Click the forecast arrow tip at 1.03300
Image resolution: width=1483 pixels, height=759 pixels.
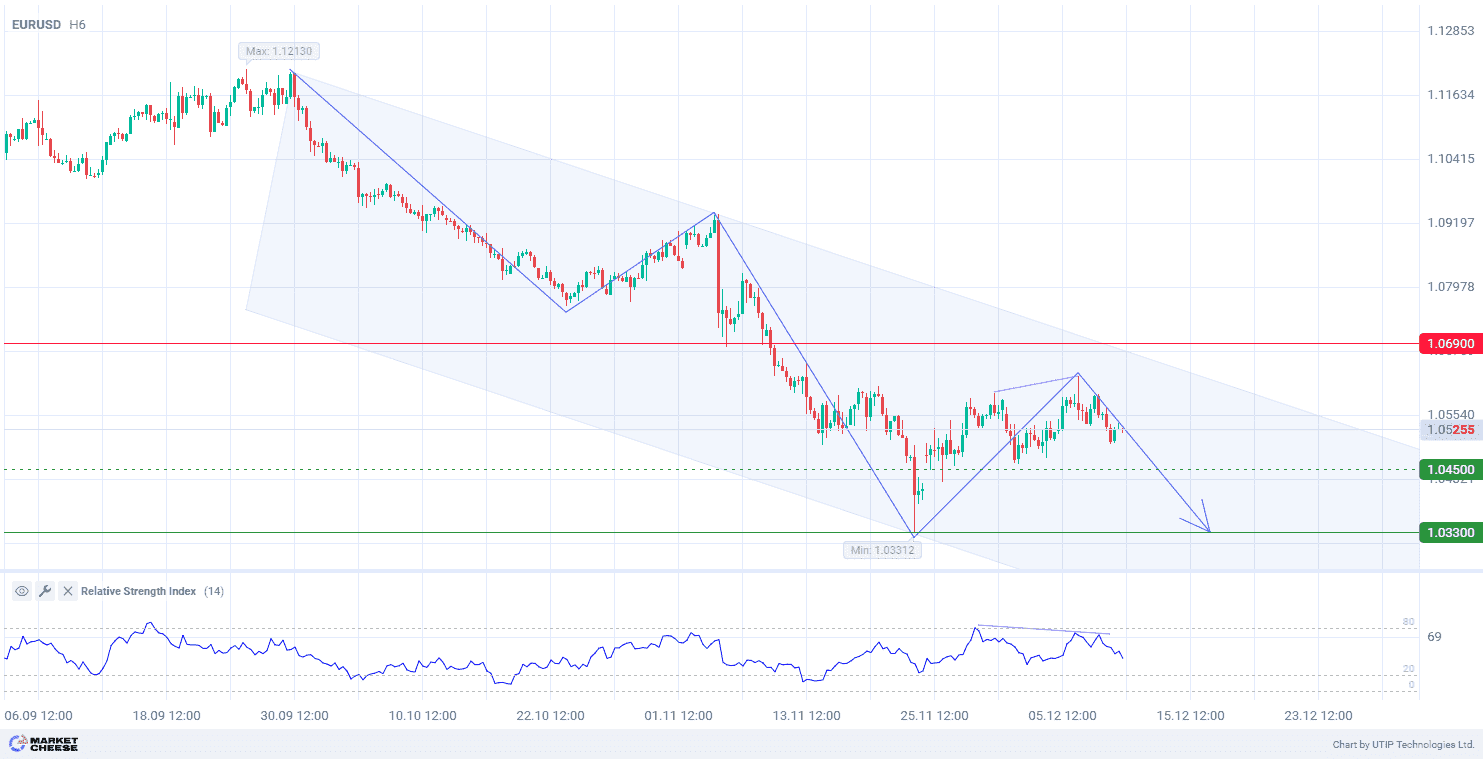(x=1209, y=531)
